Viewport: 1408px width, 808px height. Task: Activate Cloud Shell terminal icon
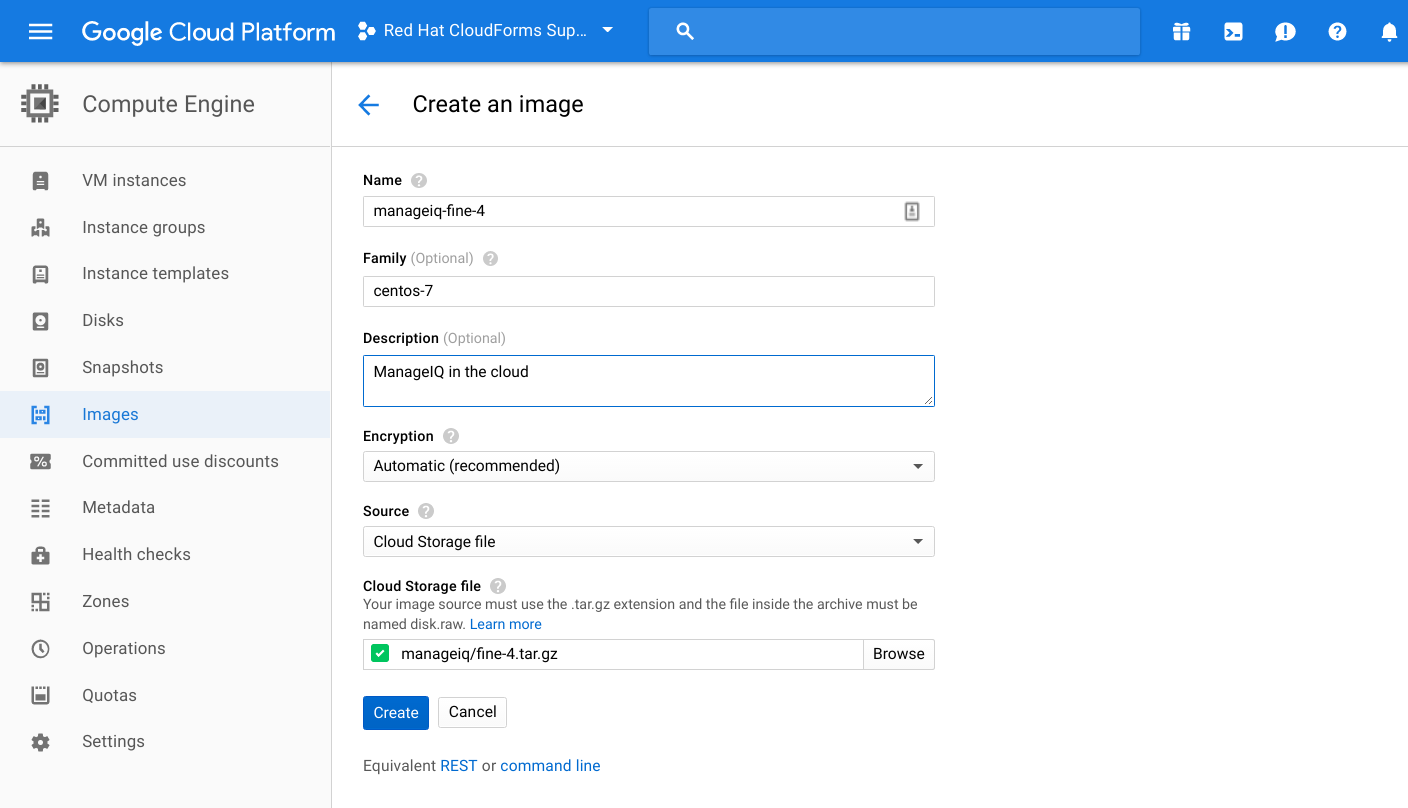(x=1234, y=32)
